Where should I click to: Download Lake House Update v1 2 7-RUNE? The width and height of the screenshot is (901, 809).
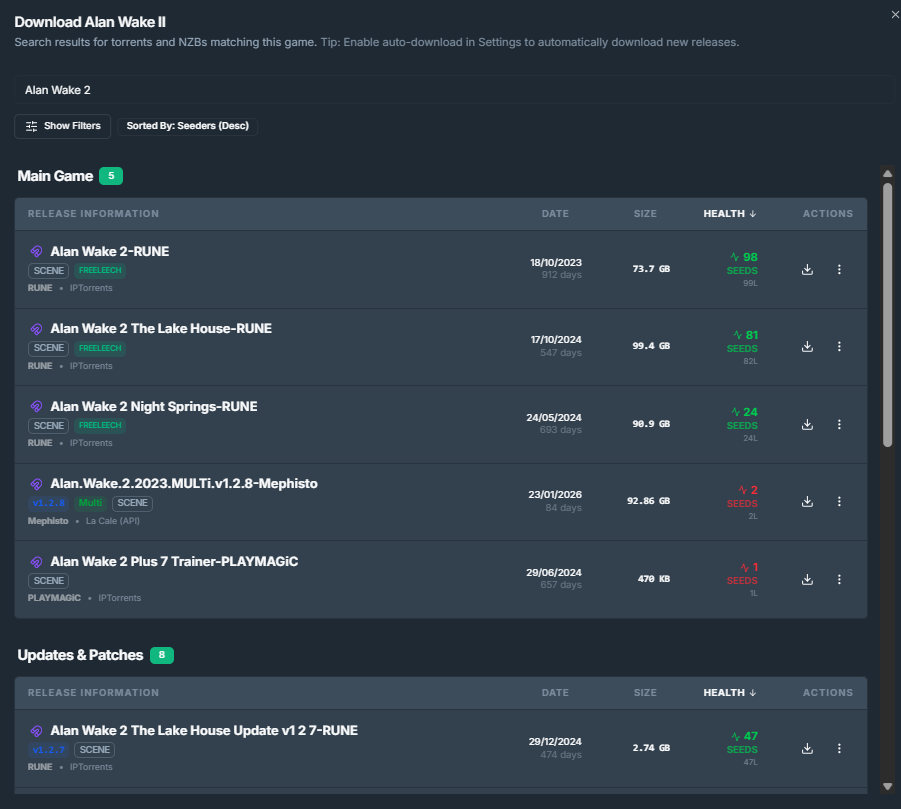click(807, 748)
